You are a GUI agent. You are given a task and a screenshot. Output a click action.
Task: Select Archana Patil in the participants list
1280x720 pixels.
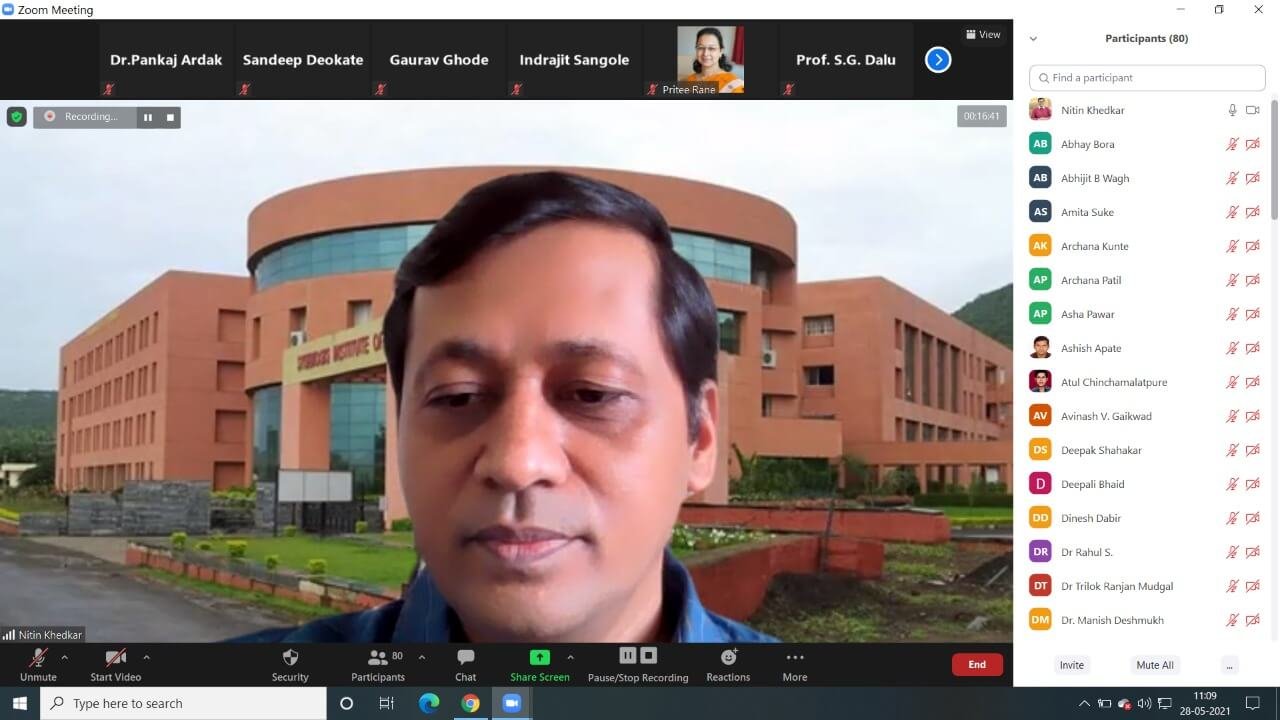(1147, 280)
